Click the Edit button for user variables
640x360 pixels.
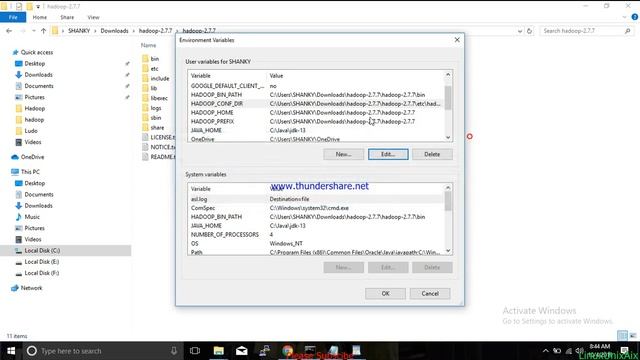click(x=388, y=154)
